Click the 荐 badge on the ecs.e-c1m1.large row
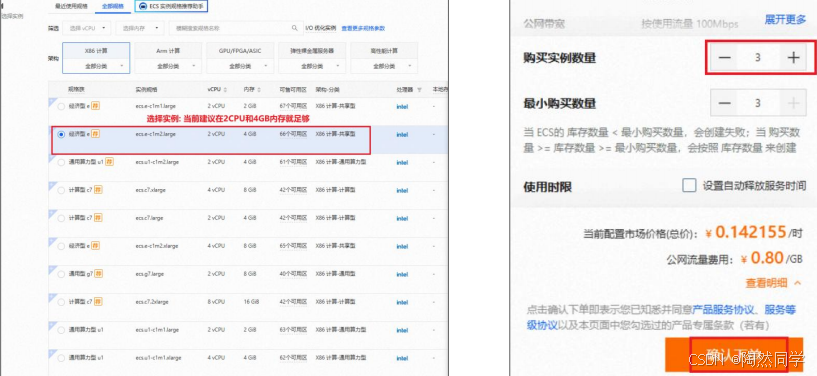817x376 pixels. coord(96,106)
